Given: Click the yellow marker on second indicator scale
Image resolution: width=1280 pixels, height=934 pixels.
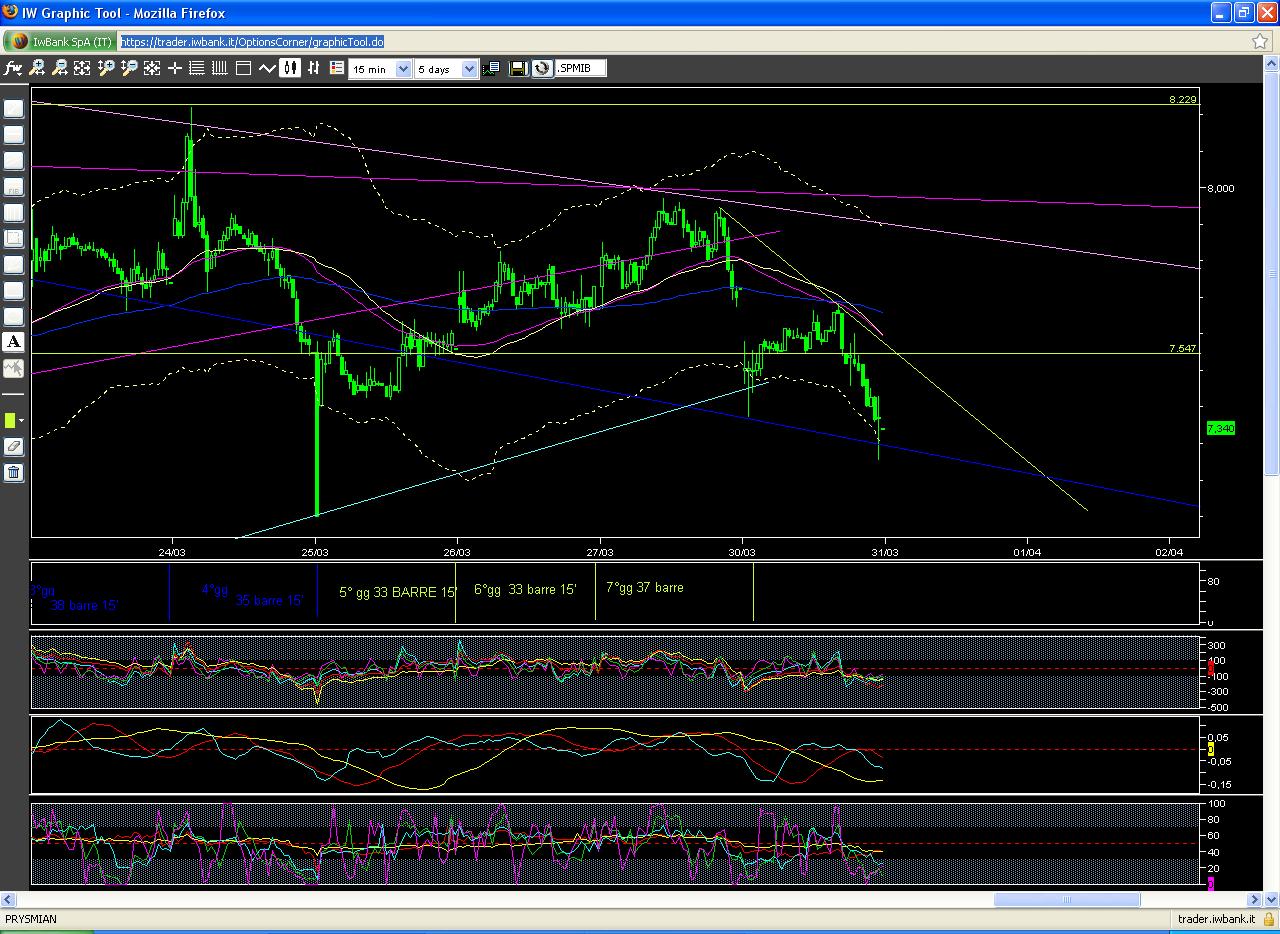Looking at the screenshot, I should [1211, 748].
